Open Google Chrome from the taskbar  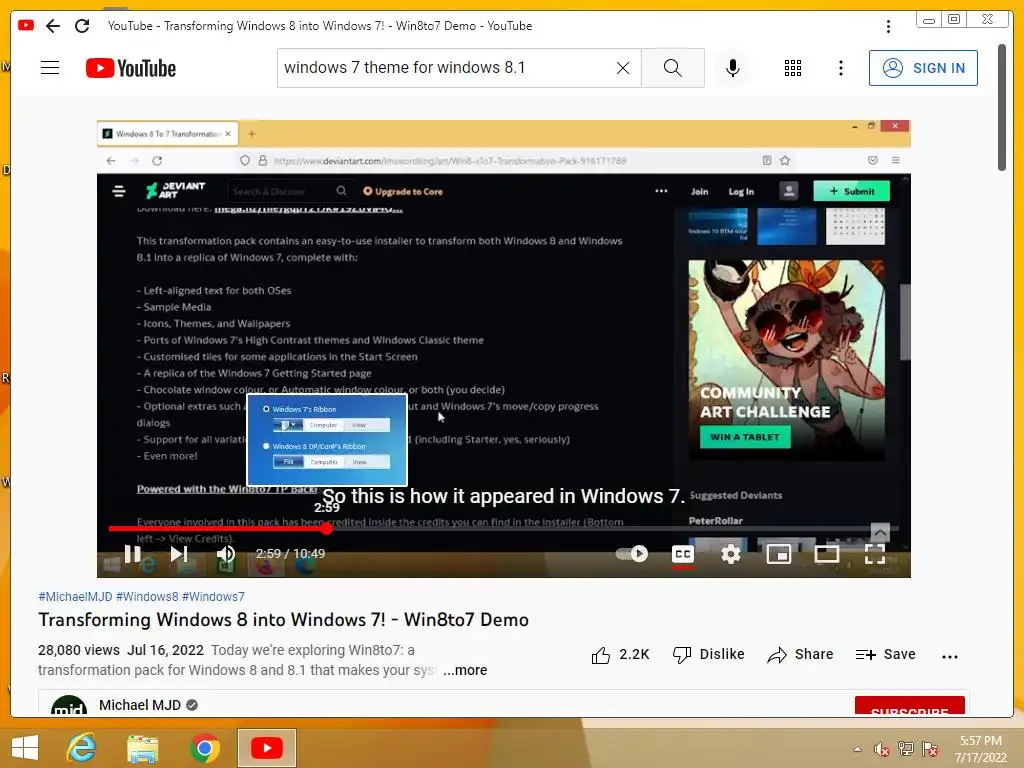click(204, 748)
